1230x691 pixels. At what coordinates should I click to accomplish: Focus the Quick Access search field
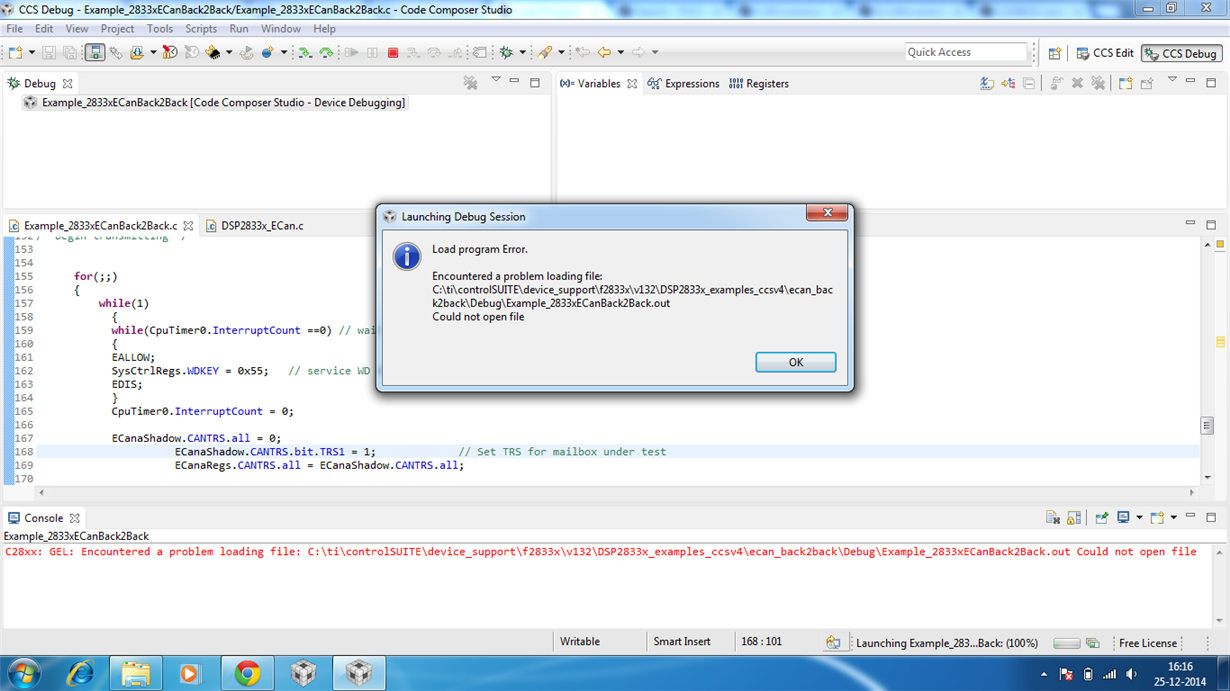click(x=966, y=52)
